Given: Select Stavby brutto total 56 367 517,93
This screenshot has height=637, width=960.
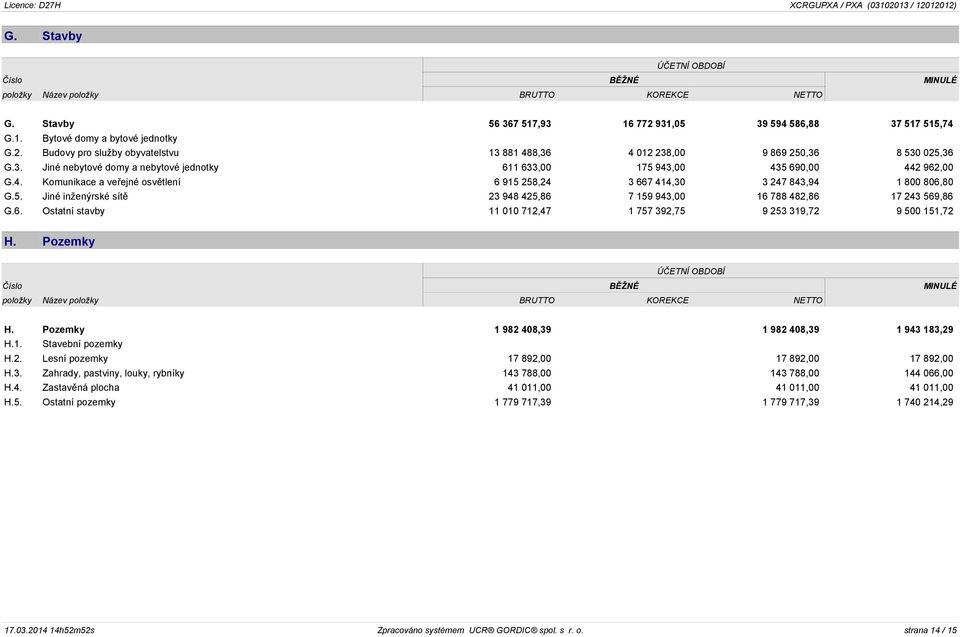Looking at the screenshot, I should coord(520,124).
